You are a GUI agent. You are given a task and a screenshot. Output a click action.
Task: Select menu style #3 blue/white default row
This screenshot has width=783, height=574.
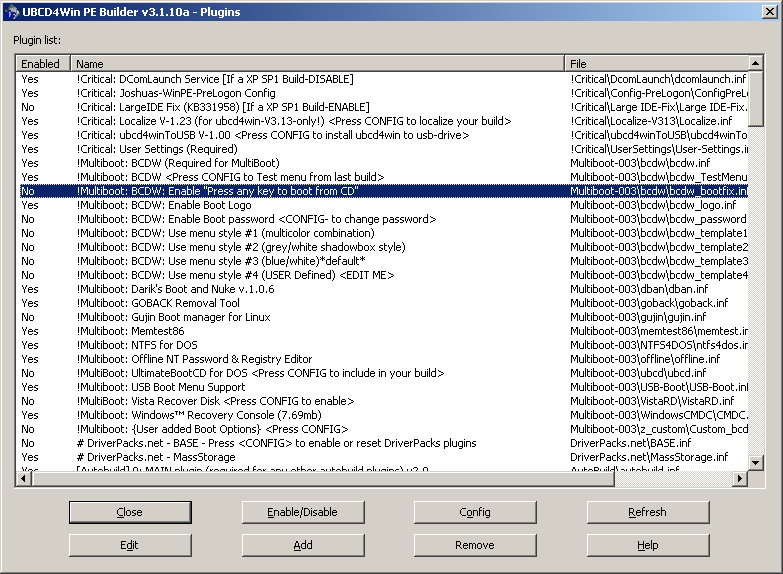(384, 261)
